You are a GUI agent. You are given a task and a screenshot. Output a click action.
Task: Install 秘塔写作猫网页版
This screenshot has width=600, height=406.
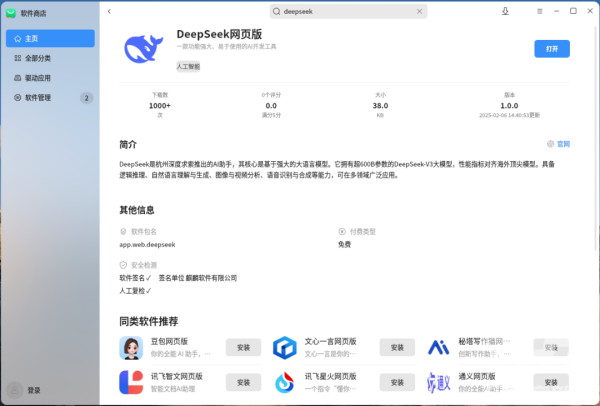[551, 347]
